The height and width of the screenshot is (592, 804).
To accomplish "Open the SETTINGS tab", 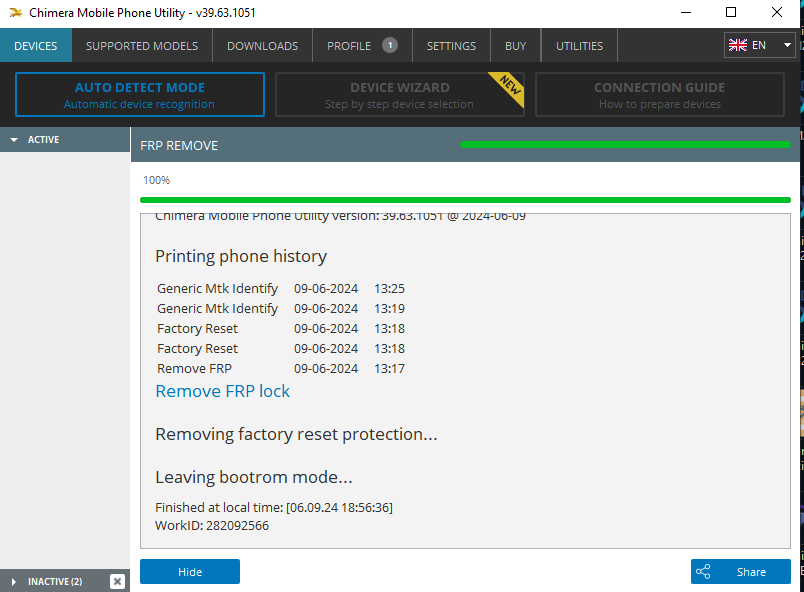I will pos(451,46).
